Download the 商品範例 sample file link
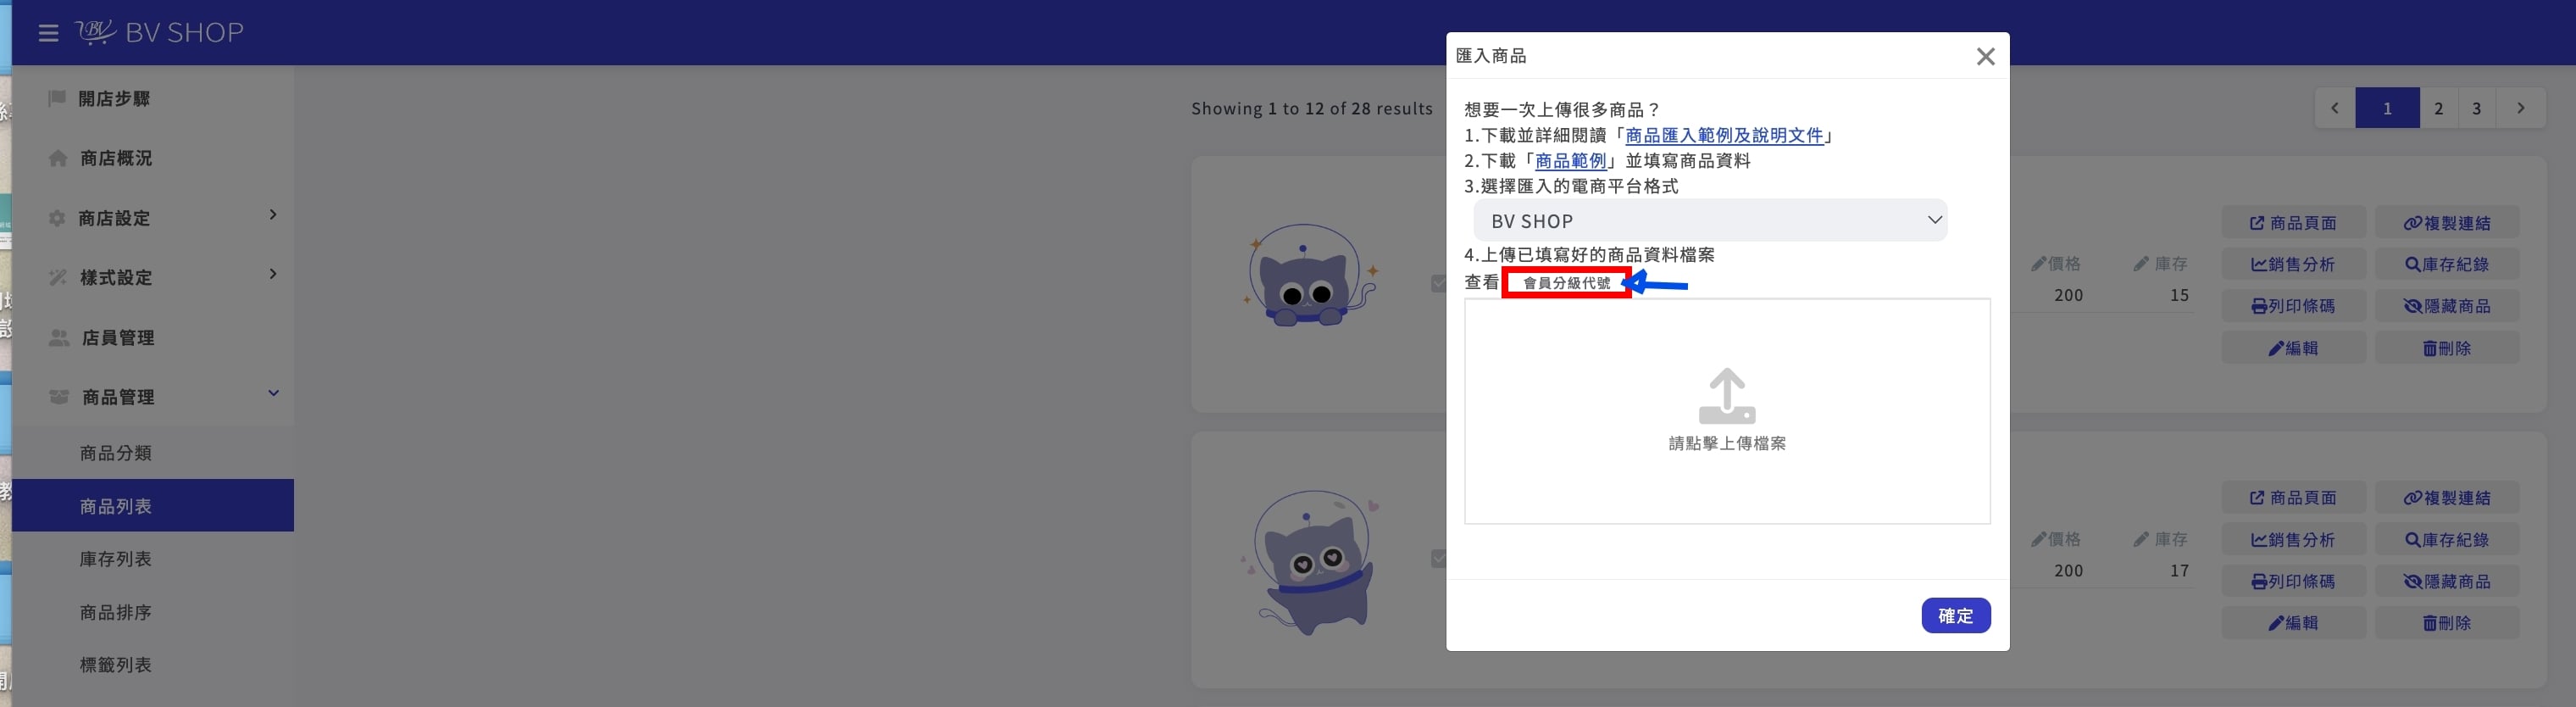The width and height of the screenshot is (2576, 707). 1571,161
